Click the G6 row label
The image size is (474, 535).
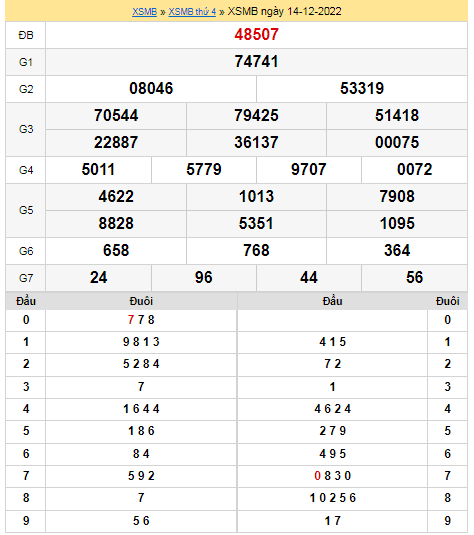(26, 251)
